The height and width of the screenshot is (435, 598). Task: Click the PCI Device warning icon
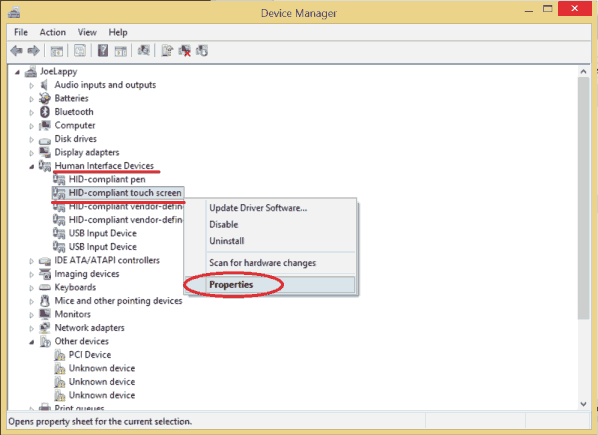(x=59, y=355)
